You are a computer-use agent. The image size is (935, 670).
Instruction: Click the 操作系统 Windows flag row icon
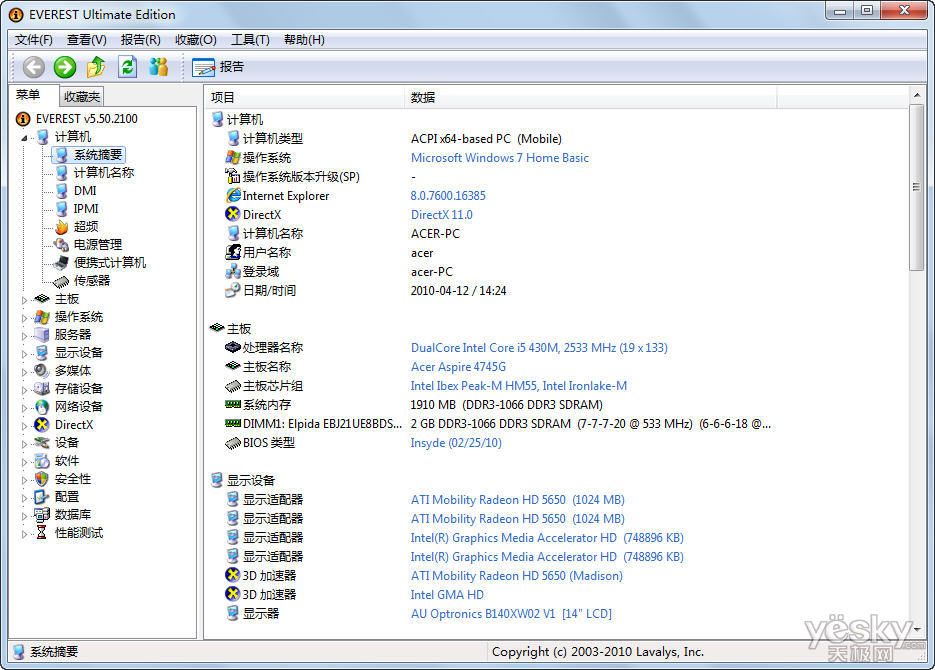(x=233, y=157)
